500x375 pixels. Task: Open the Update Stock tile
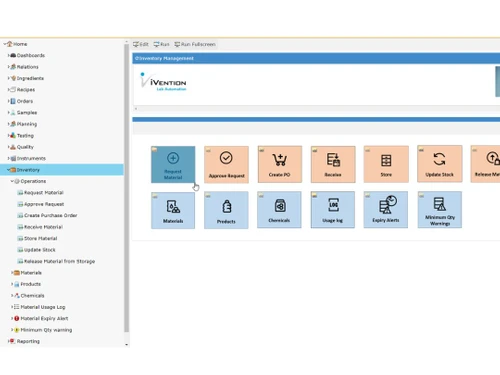coord(440,164)
